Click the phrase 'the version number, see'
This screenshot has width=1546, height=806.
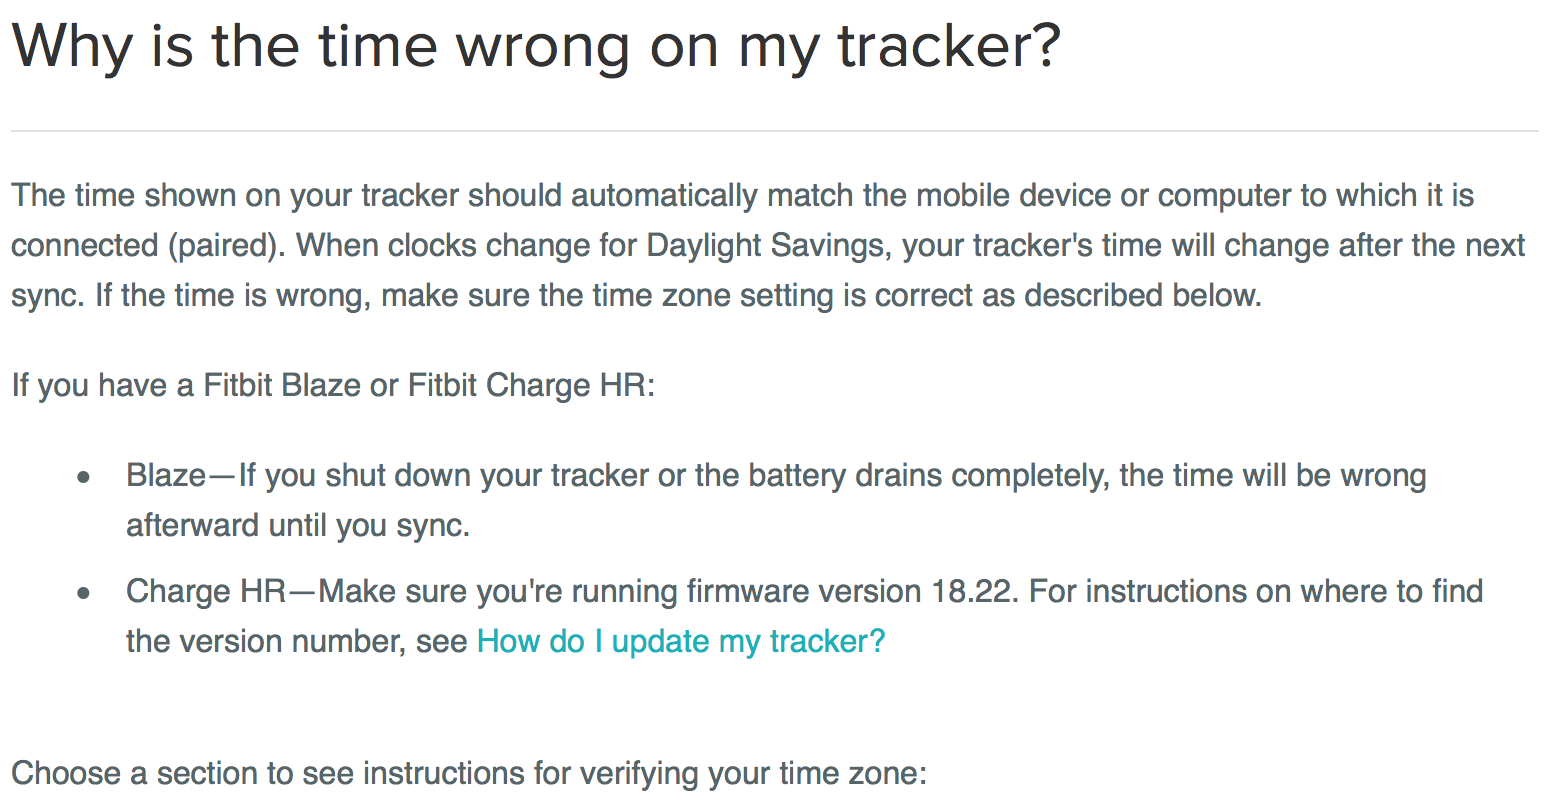297,641
